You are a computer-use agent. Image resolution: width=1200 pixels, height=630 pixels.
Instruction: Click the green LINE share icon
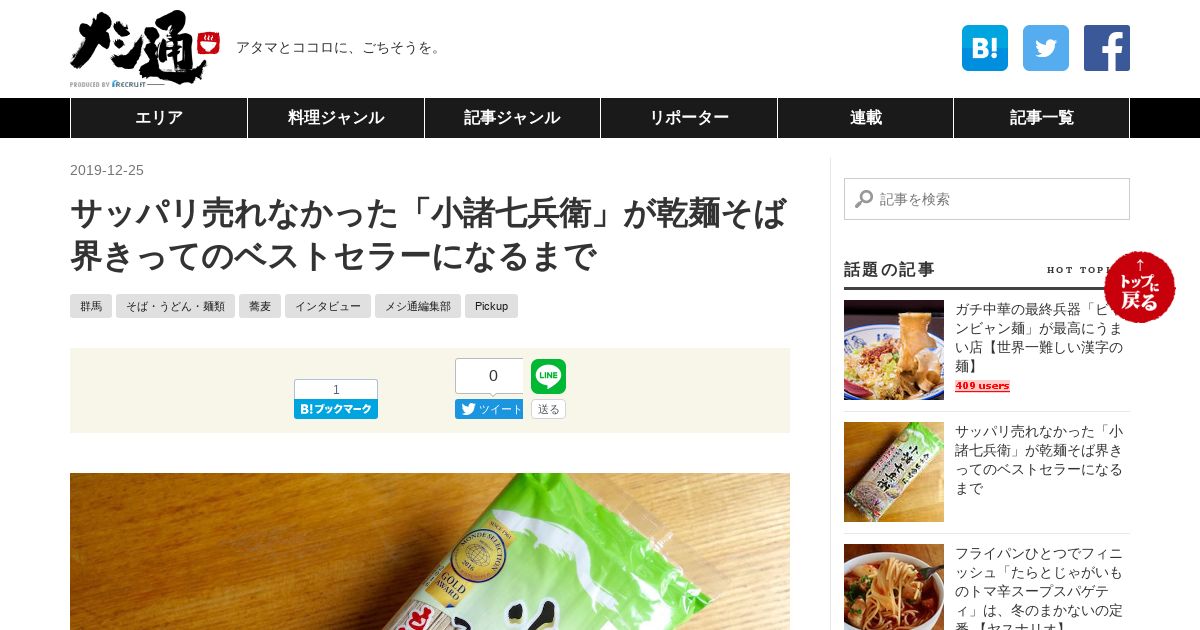548,376
